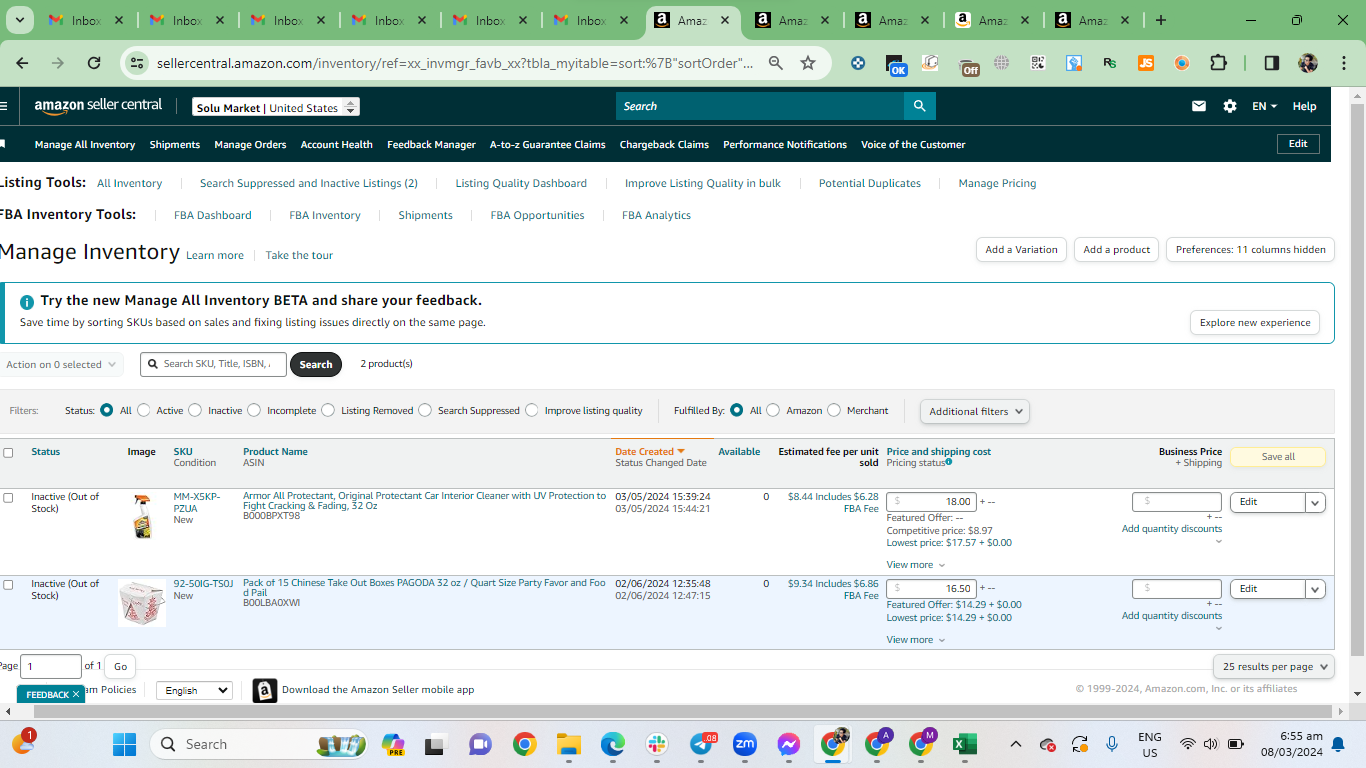This screenshot has height=768, width=1366.
Task: Open Telegram from the taskbar
Action: [x=703, y=744]
